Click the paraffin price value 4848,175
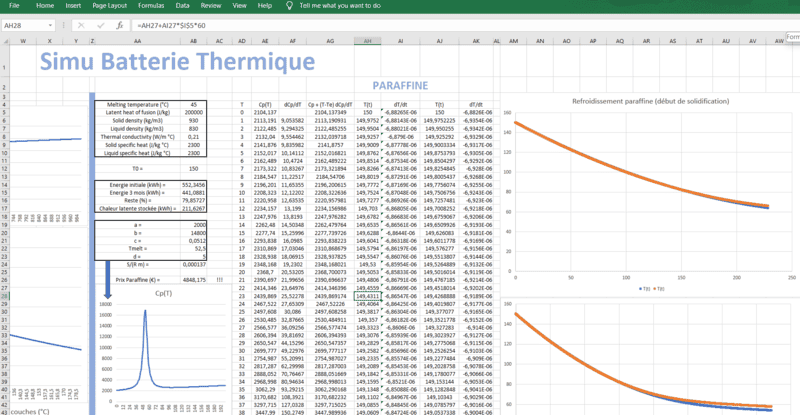This screenshot has width=800, height=415. 193,280
